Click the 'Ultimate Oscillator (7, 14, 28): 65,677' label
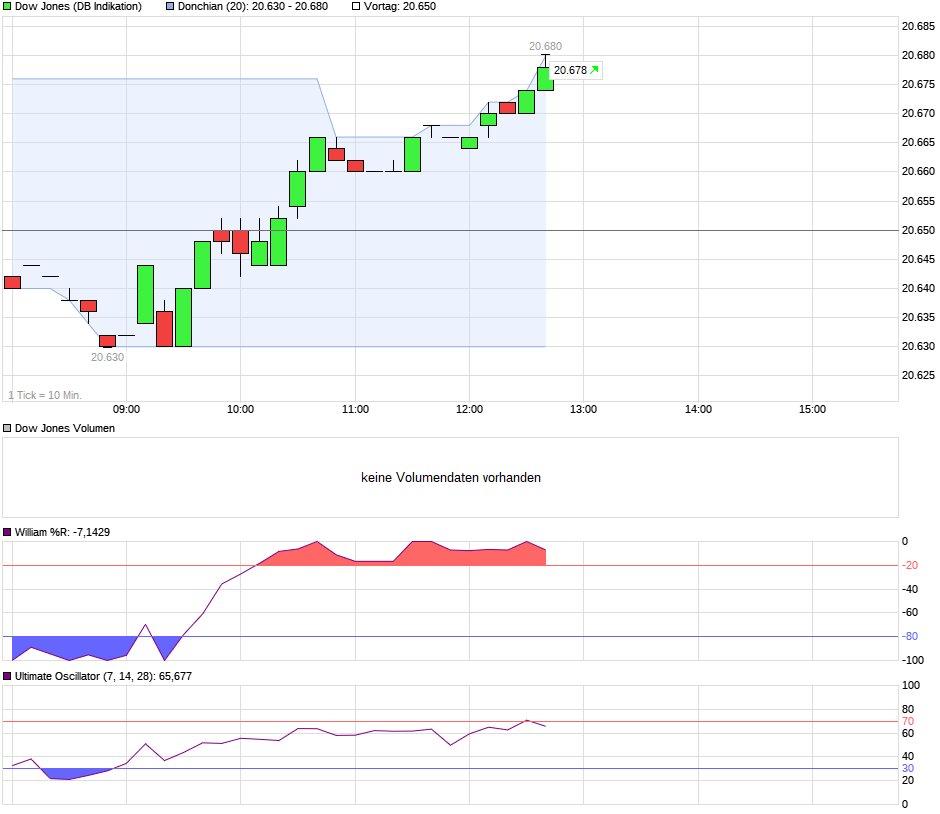This screenshot has width=940, height=814. tap(103, 676)
